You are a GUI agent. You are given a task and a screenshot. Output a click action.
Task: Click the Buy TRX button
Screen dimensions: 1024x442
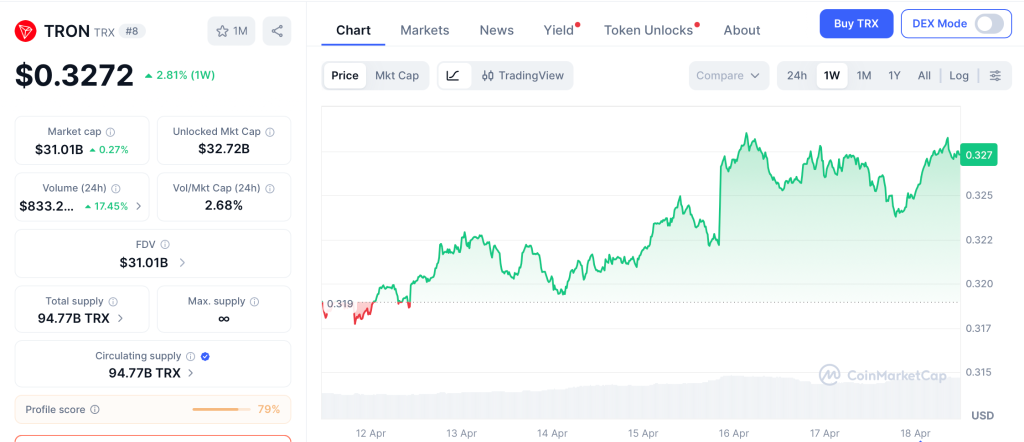coord(856,24)
